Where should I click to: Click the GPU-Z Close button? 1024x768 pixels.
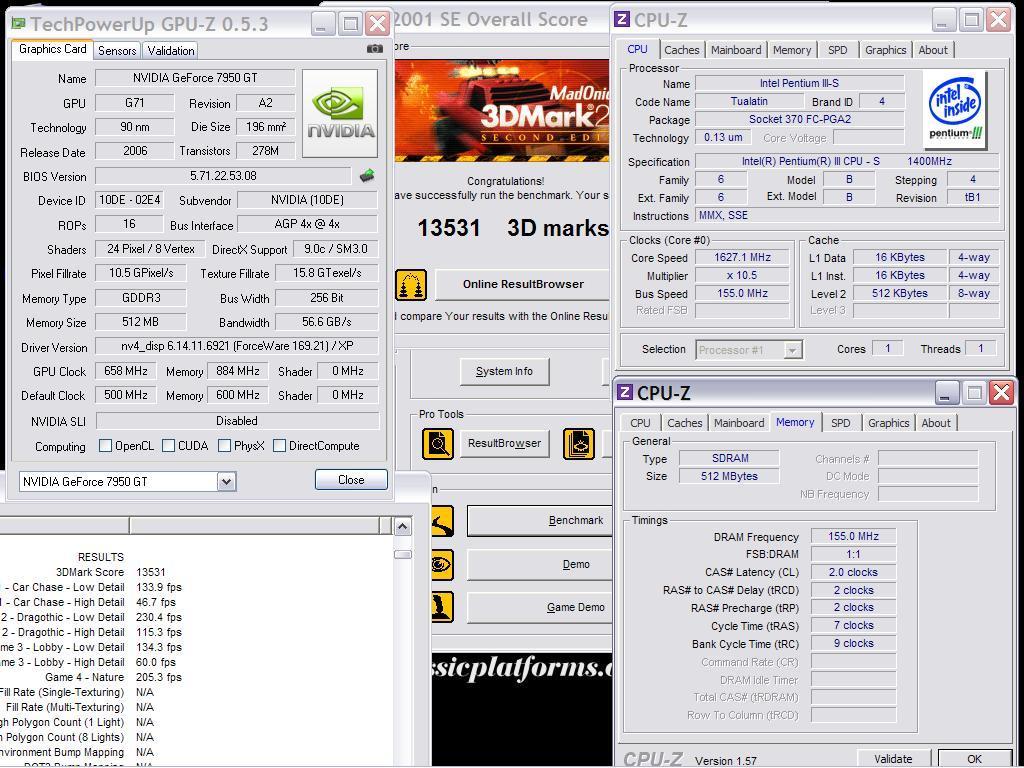point(351,480)
